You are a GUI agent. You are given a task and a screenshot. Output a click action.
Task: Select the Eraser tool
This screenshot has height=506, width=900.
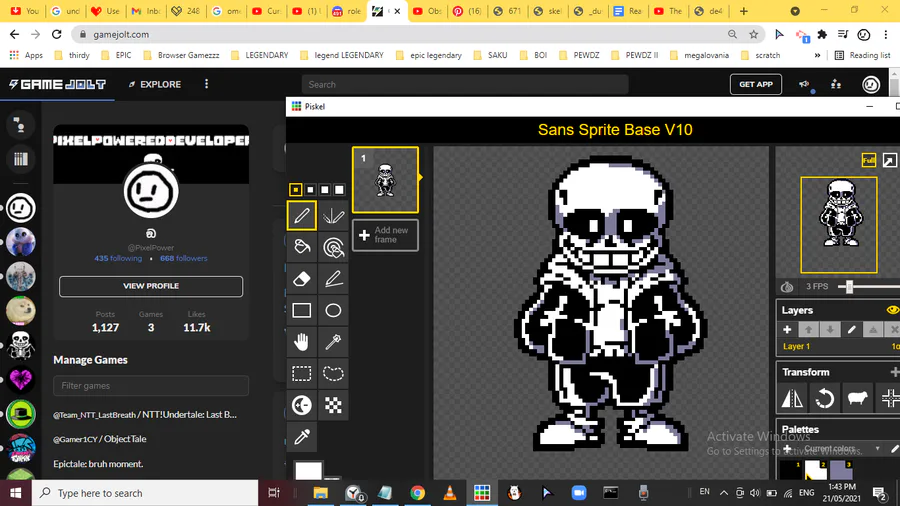pyautogui.click(x=301, y=279)
